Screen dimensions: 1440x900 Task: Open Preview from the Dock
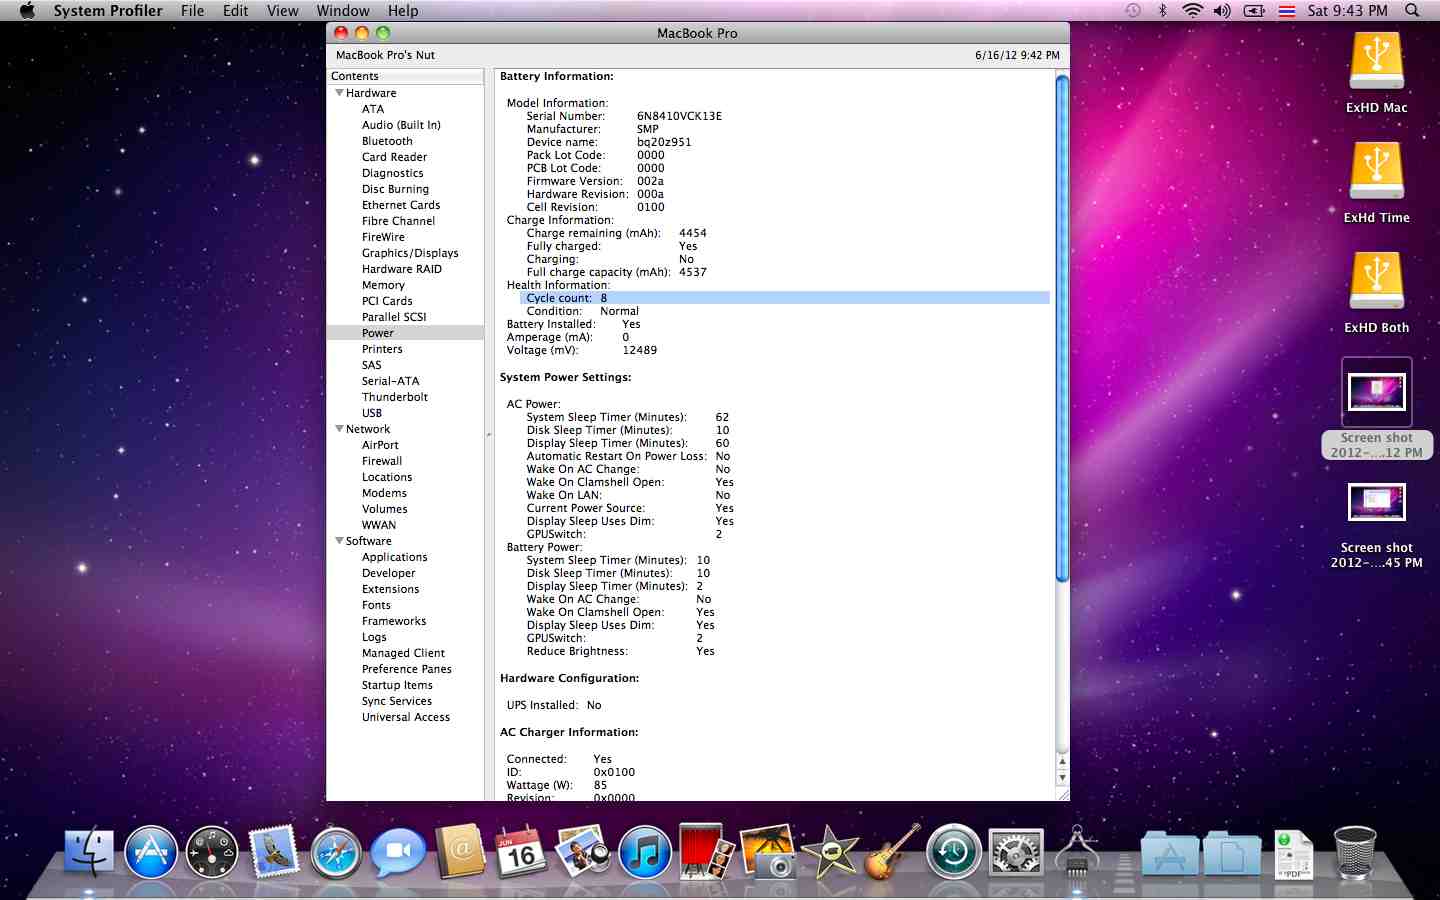point(583,851)
